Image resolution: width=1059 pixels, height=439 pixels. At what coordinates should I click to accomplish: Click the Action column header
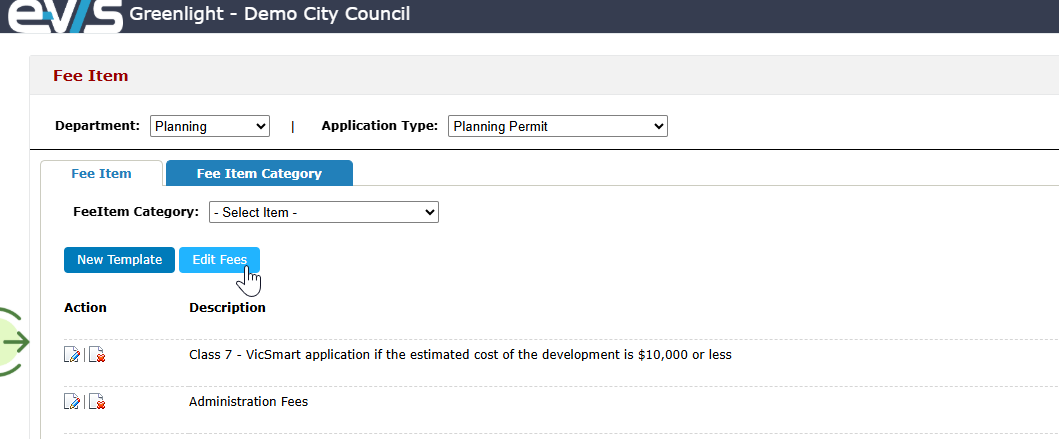coord(85,308)
